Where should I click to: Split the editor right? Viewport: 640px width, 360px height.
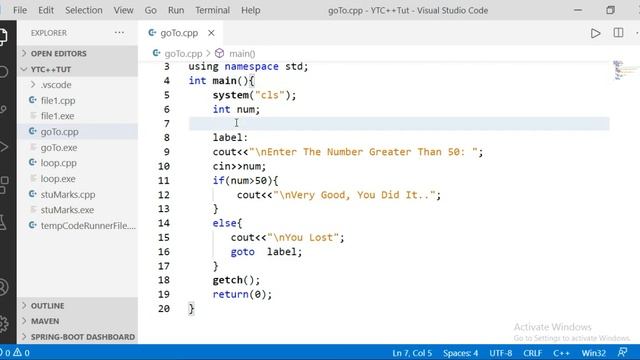618,33
